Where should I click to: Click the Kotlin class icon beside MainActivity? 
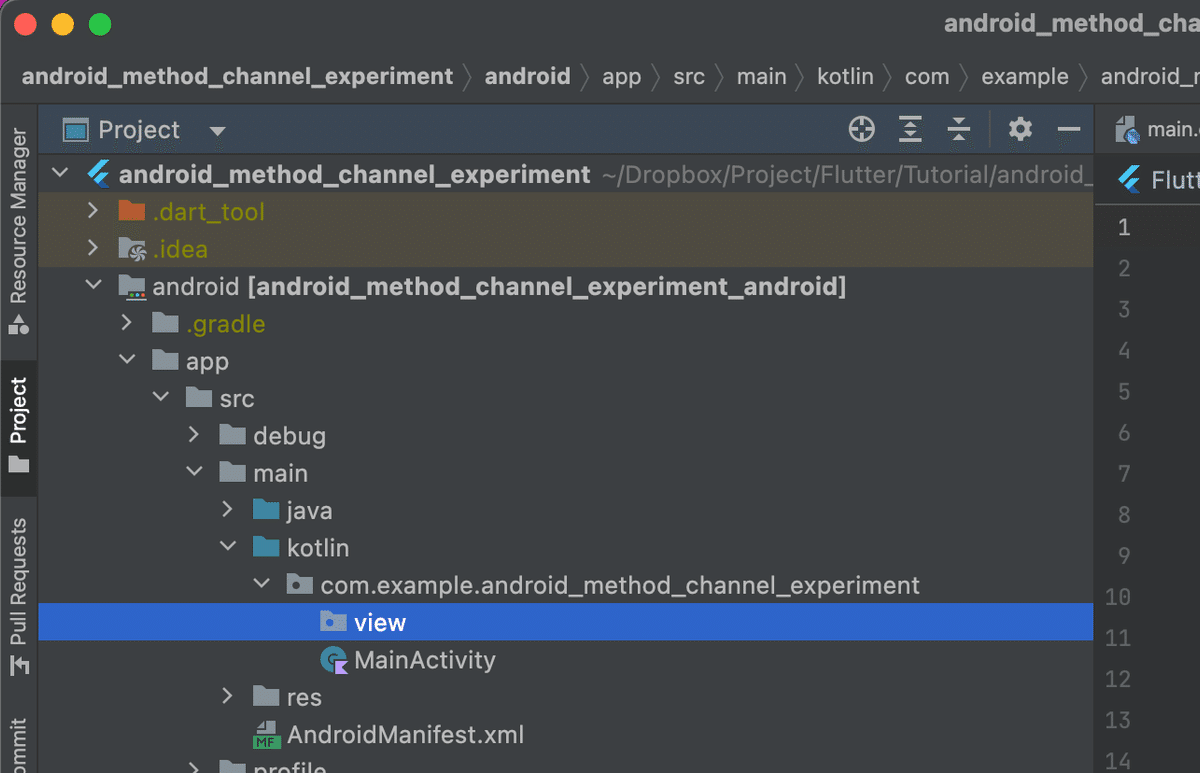pyautogui.click(x=333, y=659)
